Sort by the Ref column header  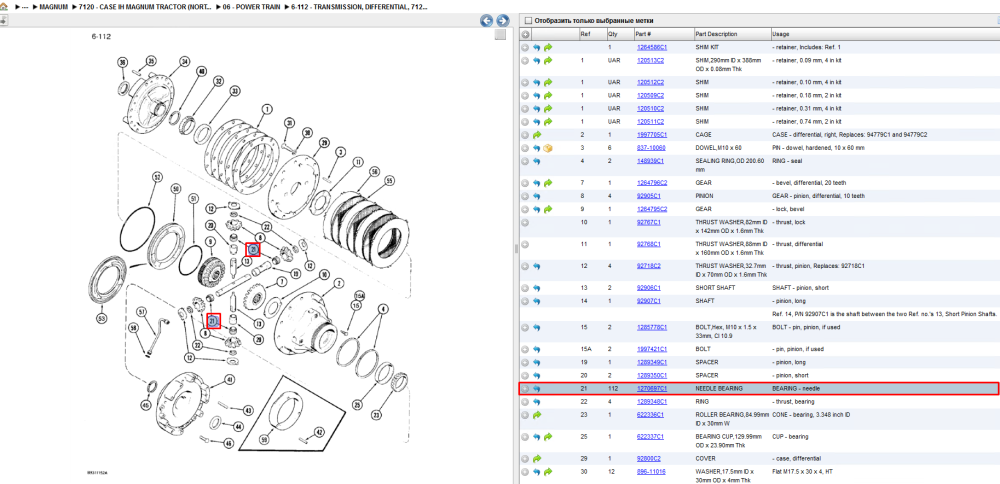[x=585, y=34]
